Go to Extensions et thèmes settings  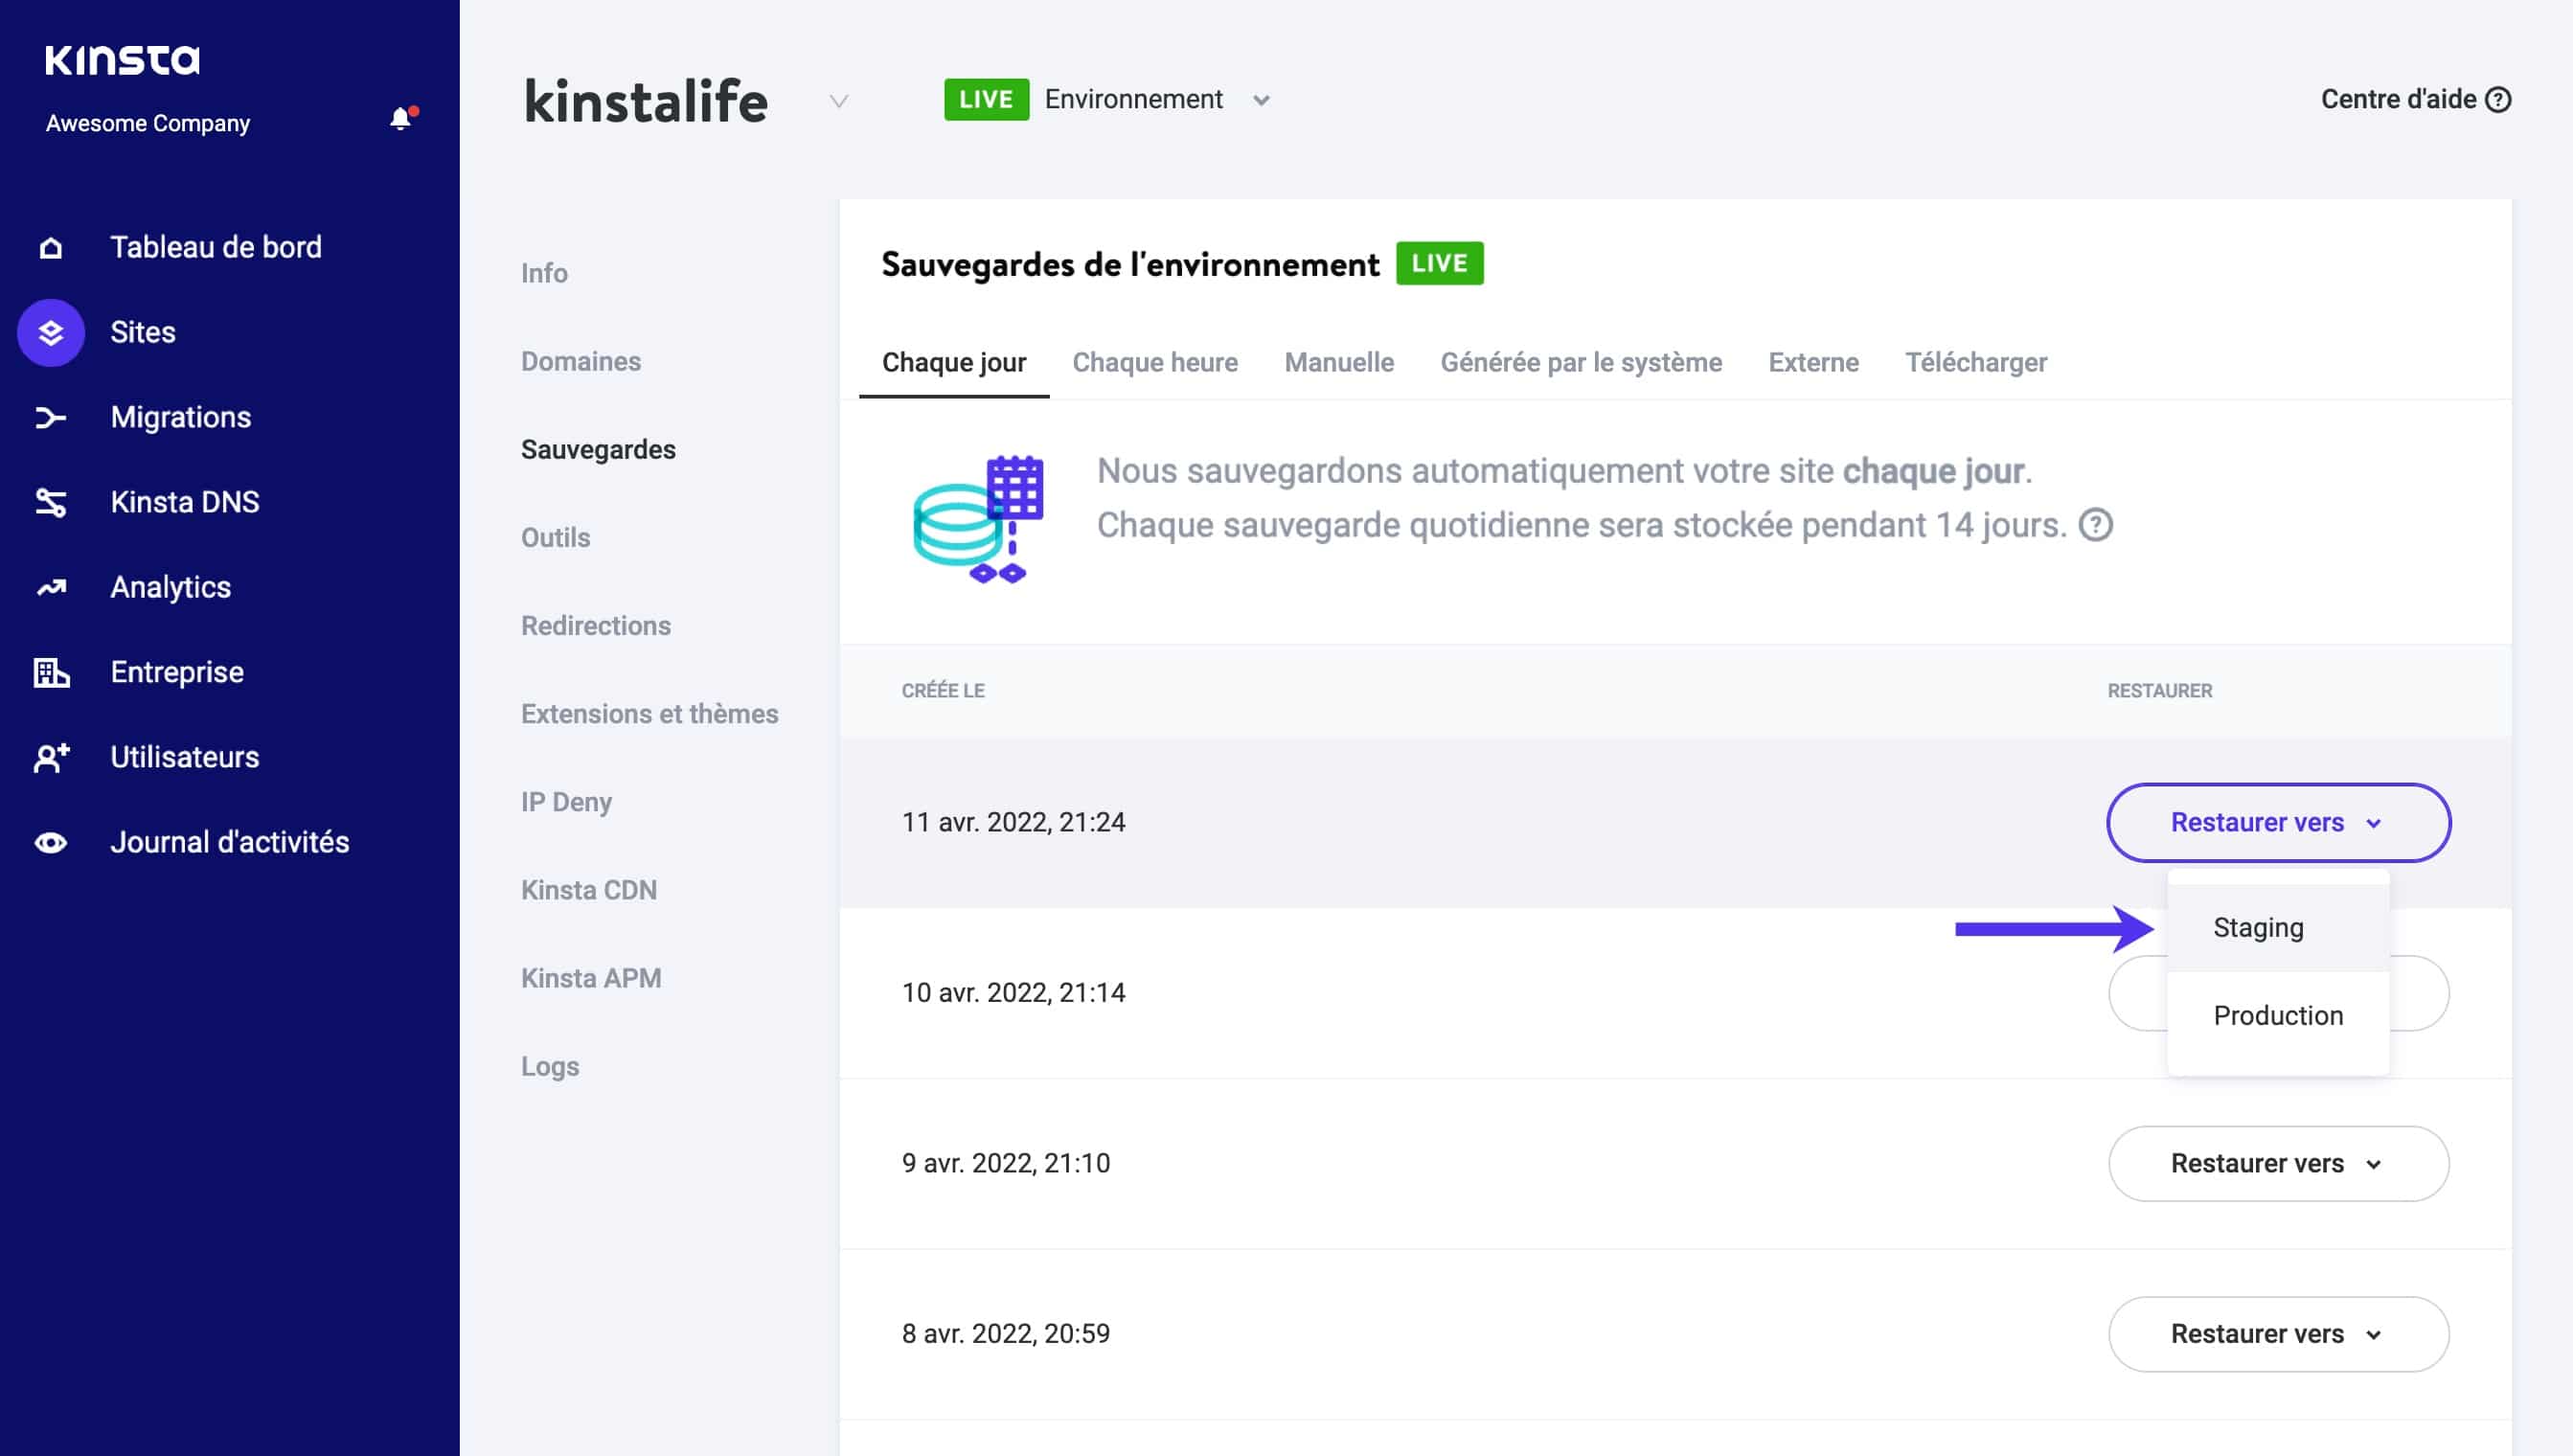(650, 714)
